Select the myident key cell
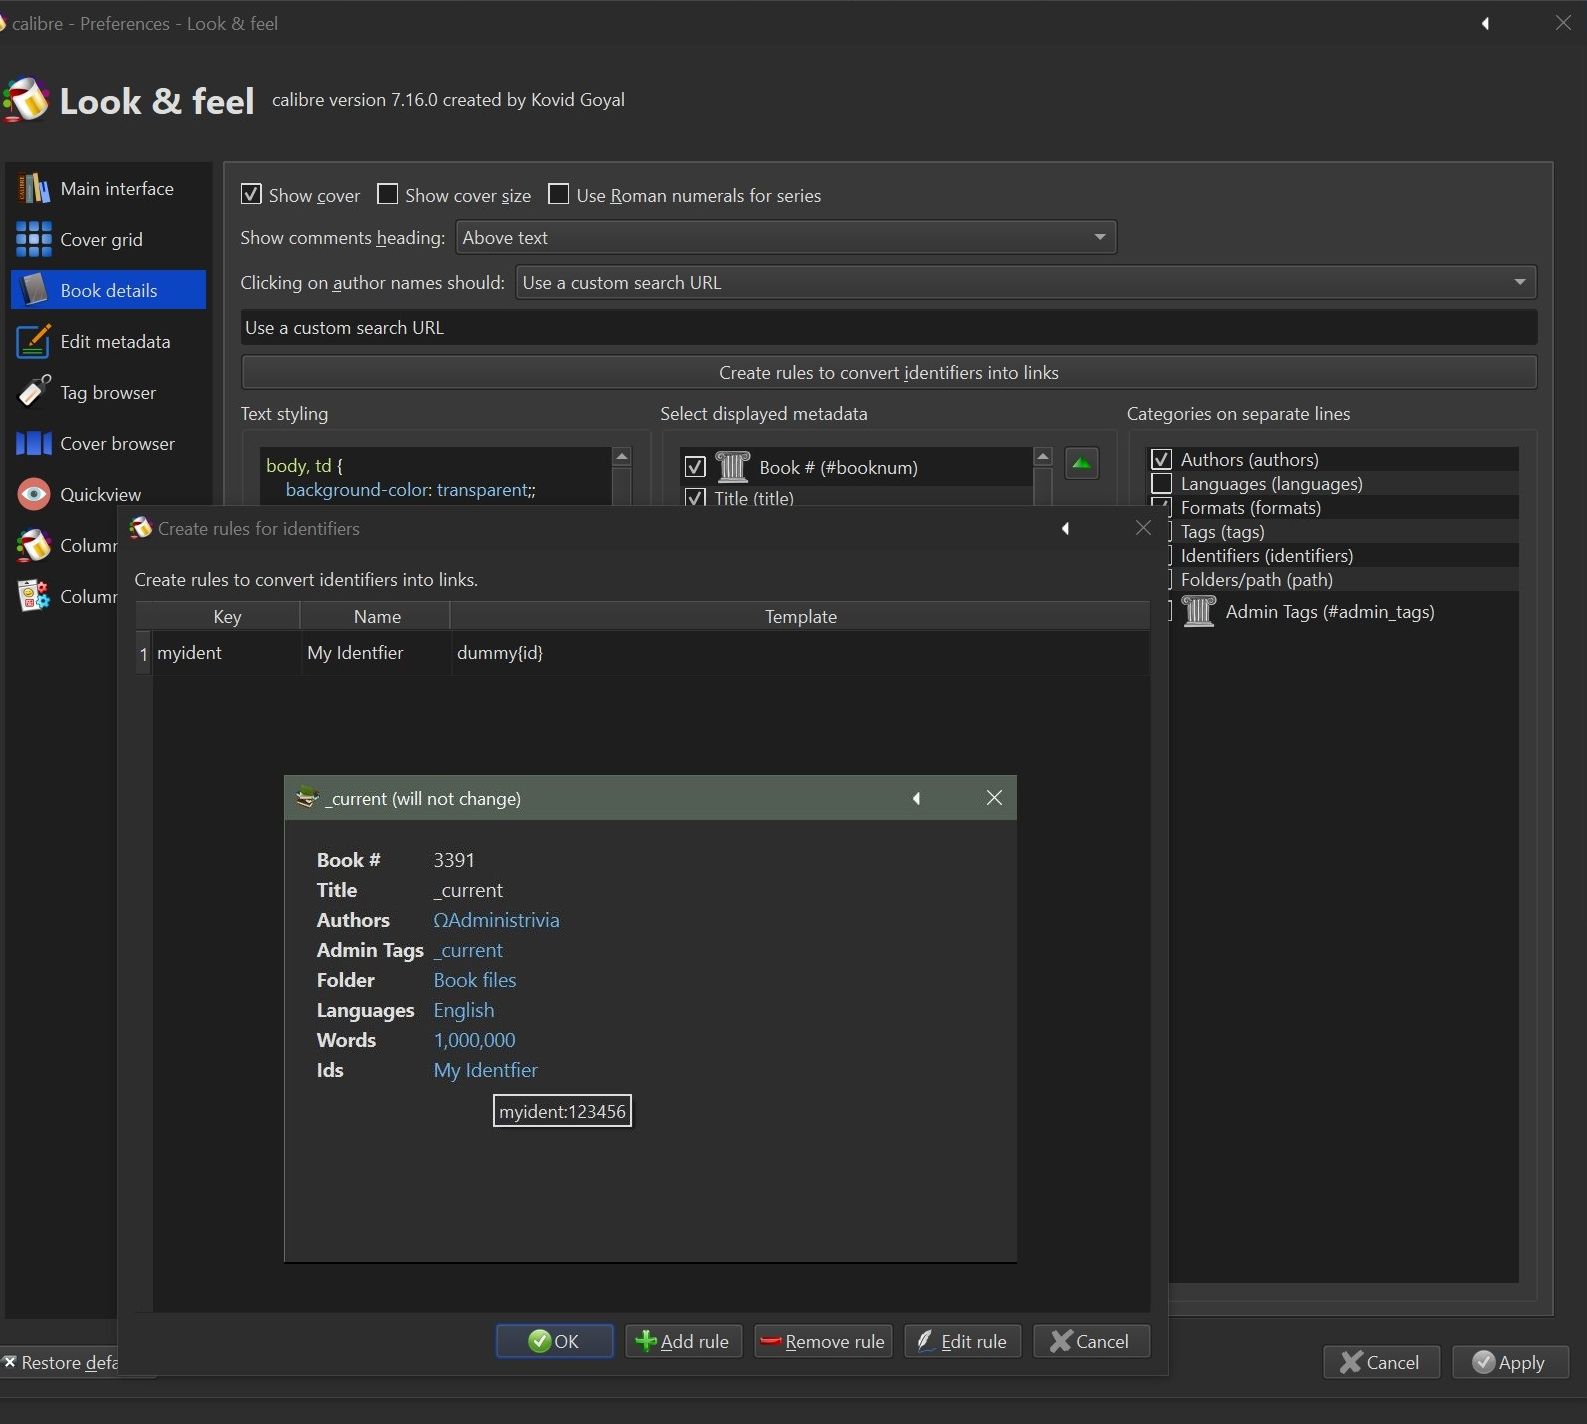Image resolution: width=1587 pixels, height=1424 pixels. click(227, 653)
